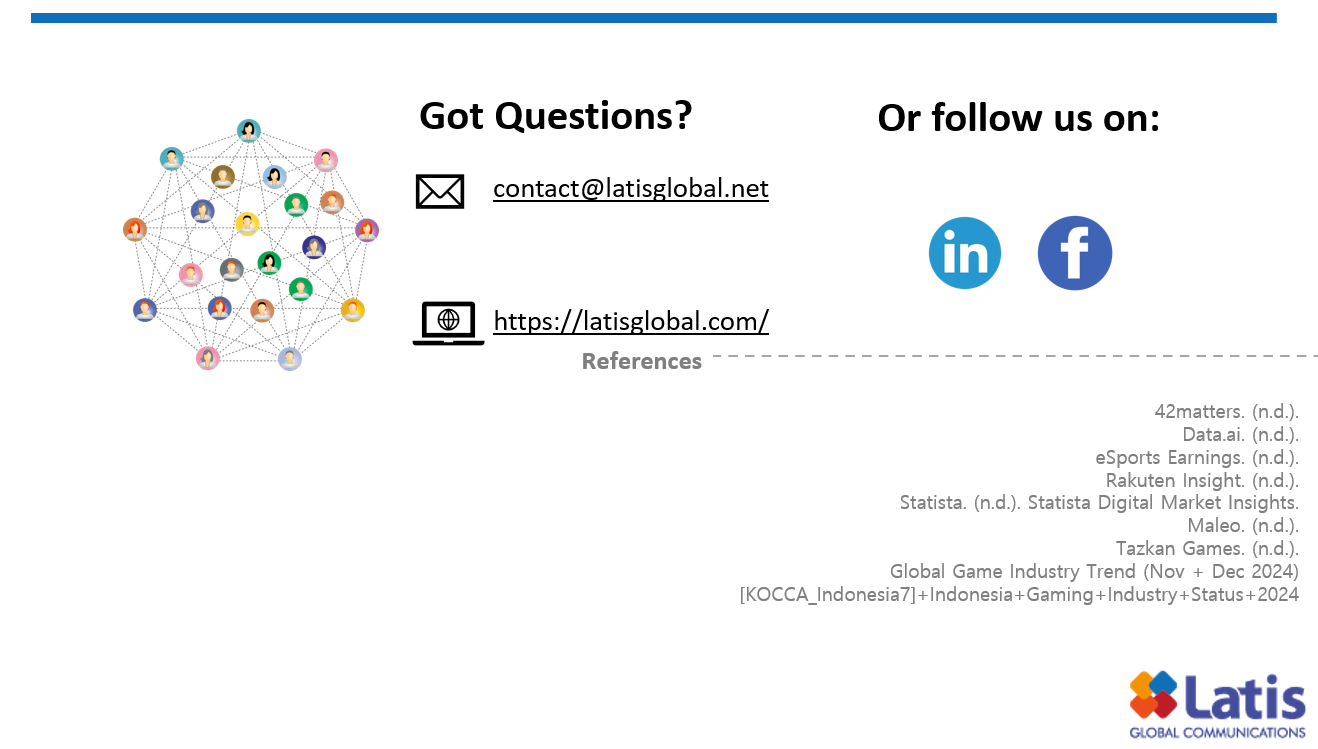Click the 42matters. (n.d.). reference
The image size is (1318, 749).
[x=1226, y=411]
